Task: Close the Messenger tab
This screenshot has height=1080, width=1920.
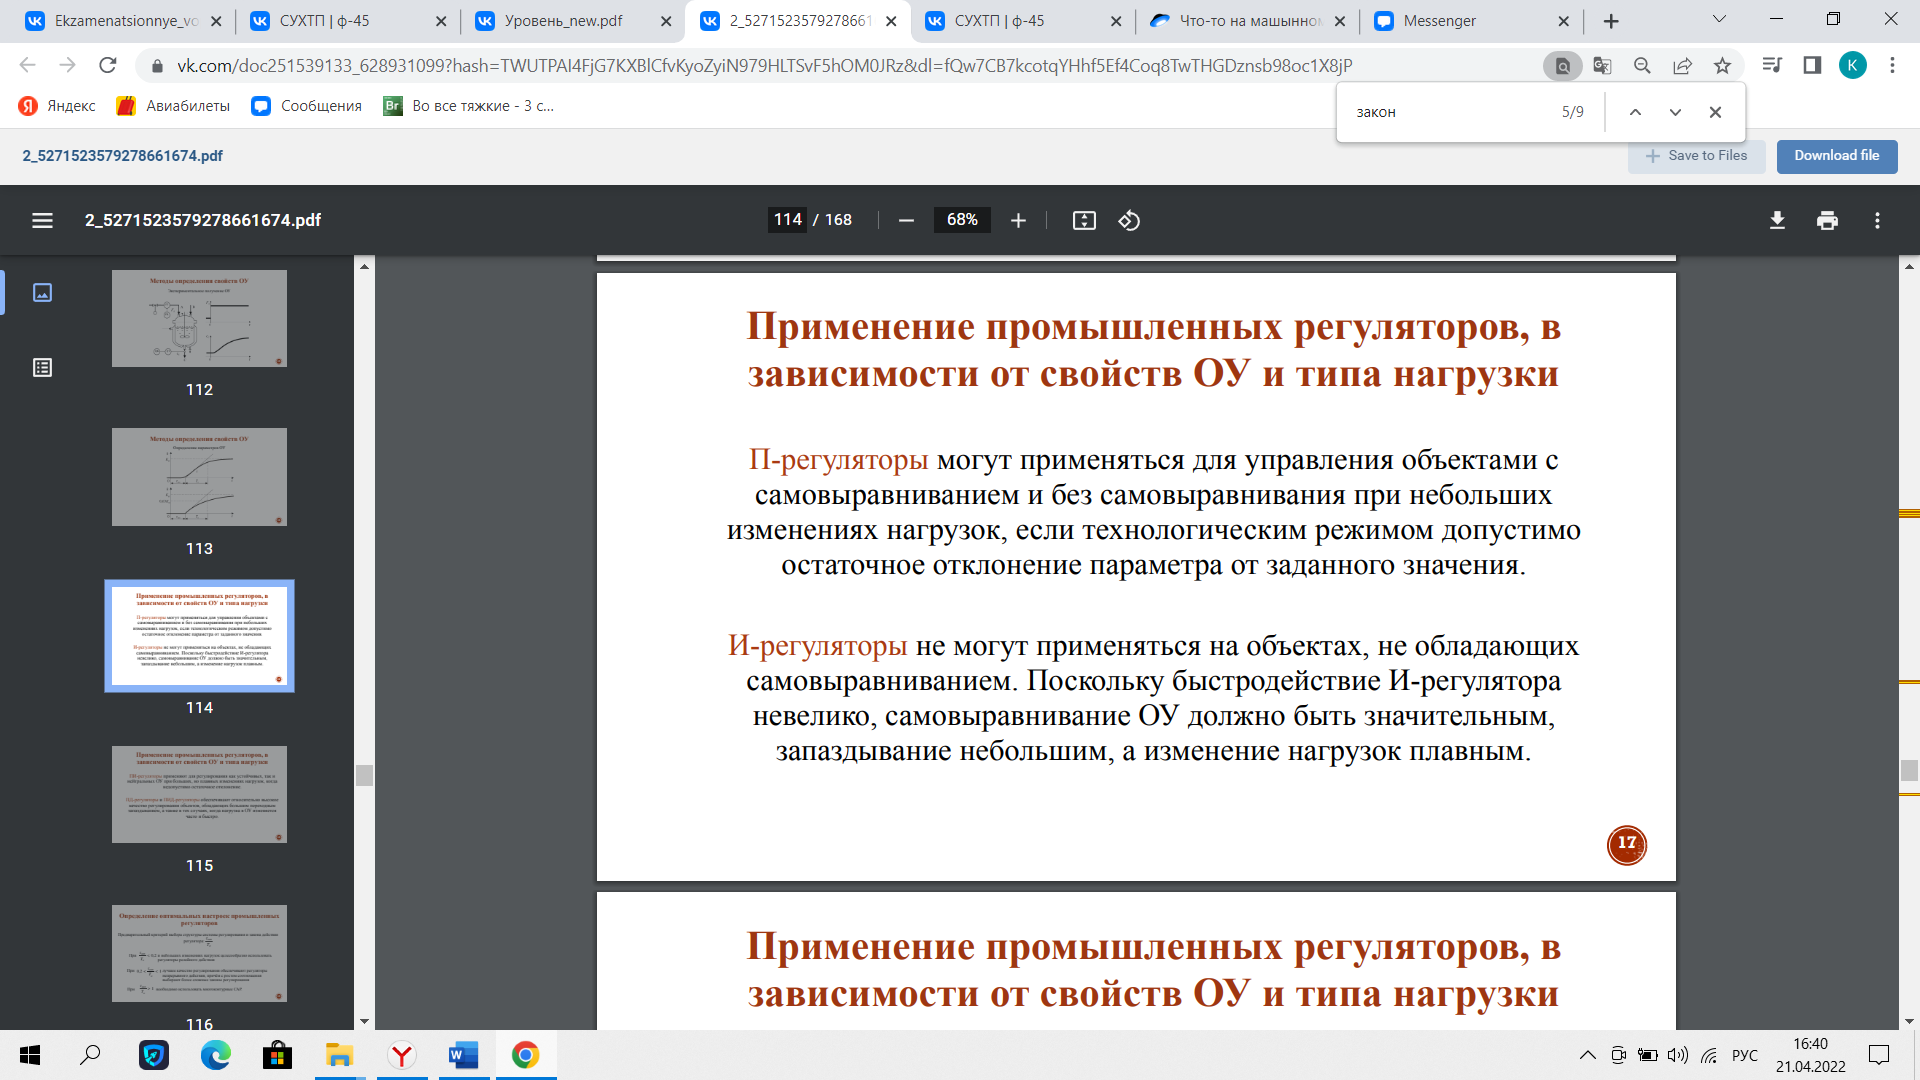Action: (x=1564, y=21)
